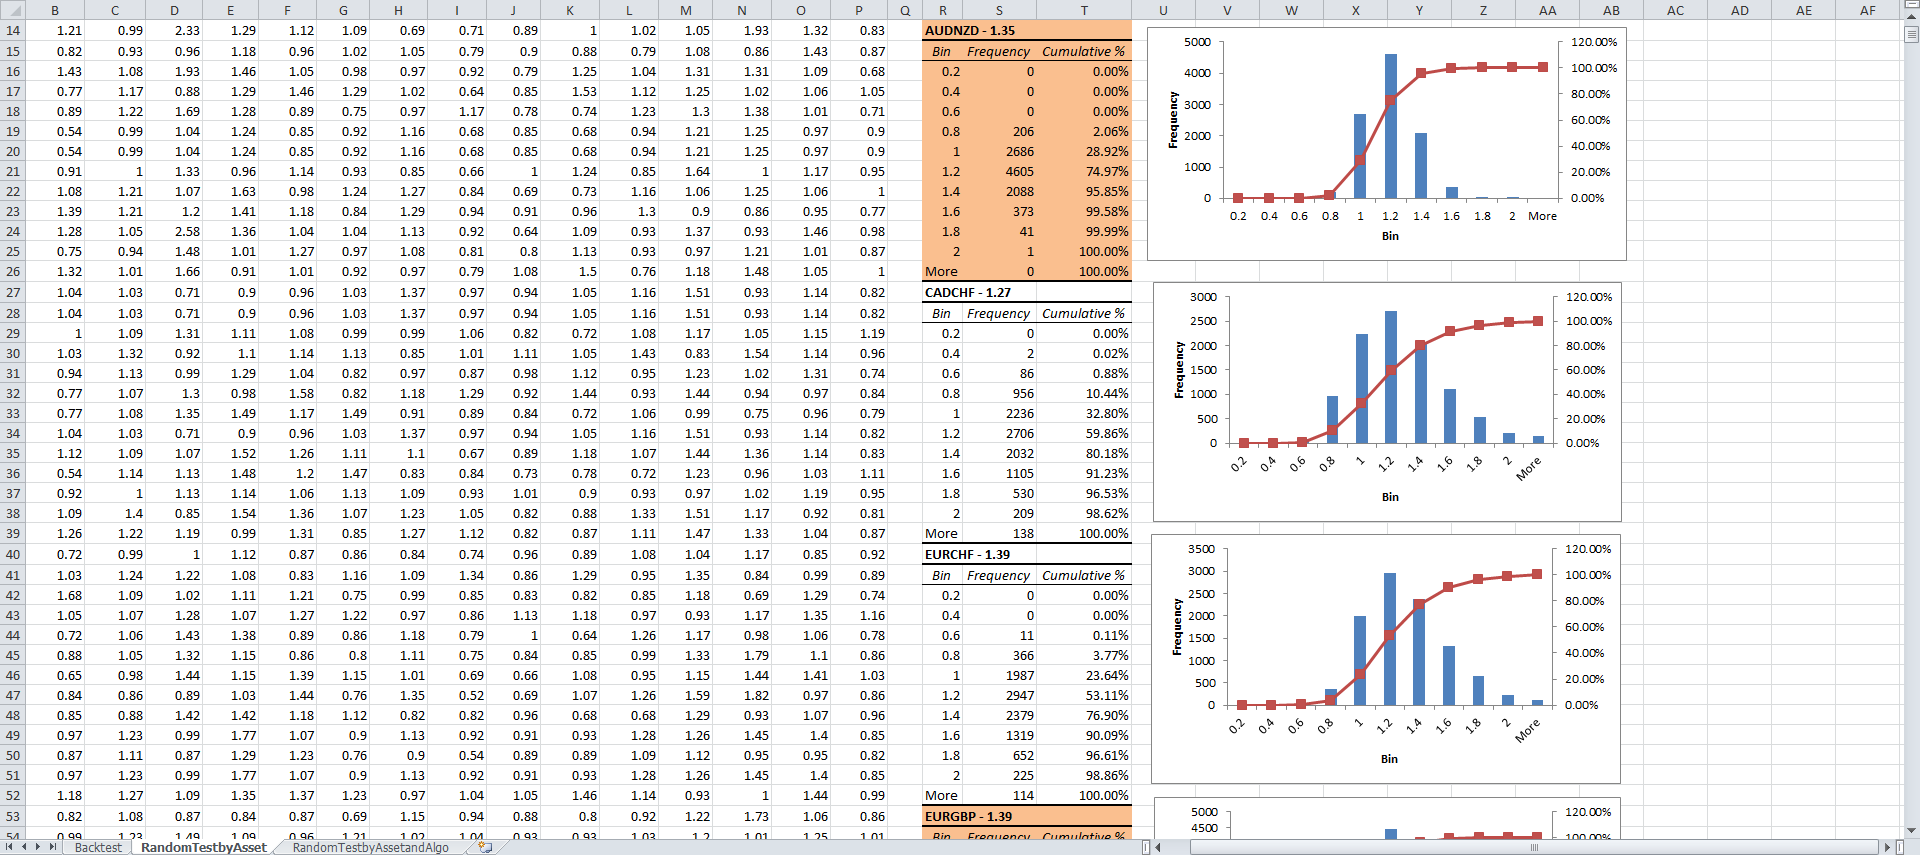Click the horizontal scrollbar right arrow
The image size is (1920, 855).
(1888, 847)
